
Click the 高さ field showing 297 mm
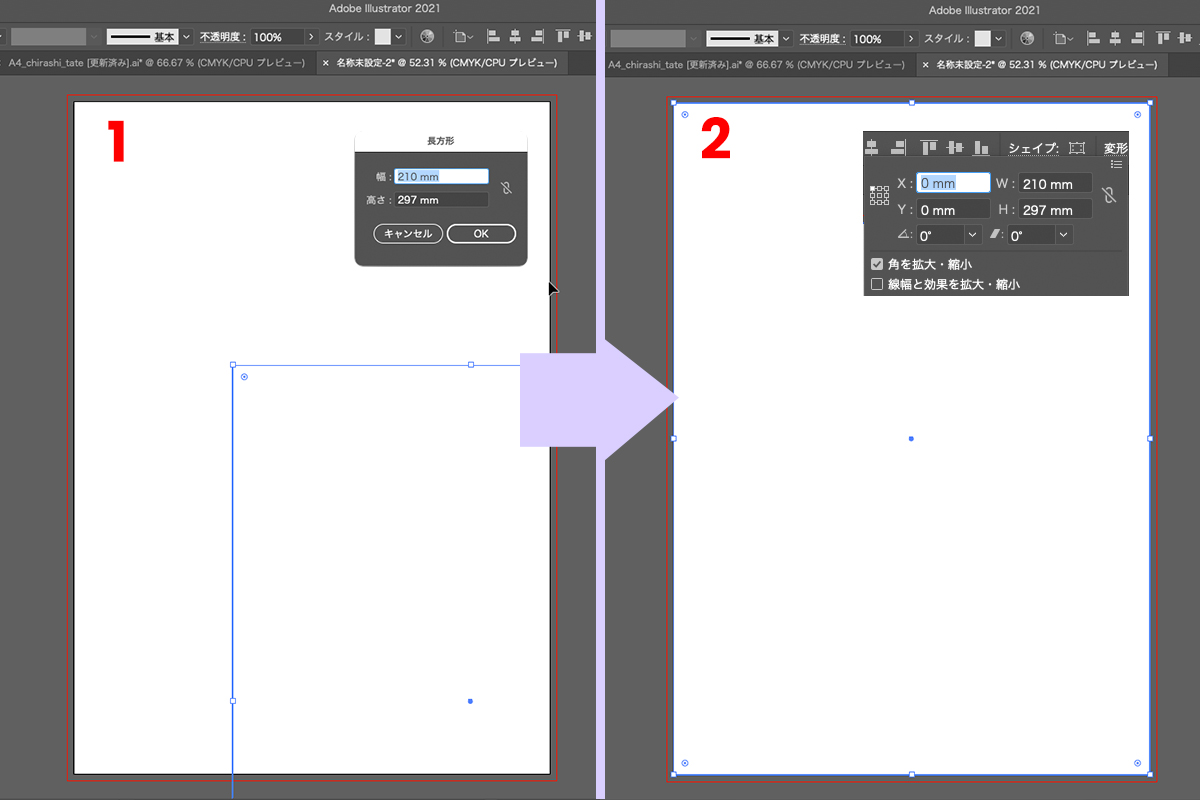[441, 200]
